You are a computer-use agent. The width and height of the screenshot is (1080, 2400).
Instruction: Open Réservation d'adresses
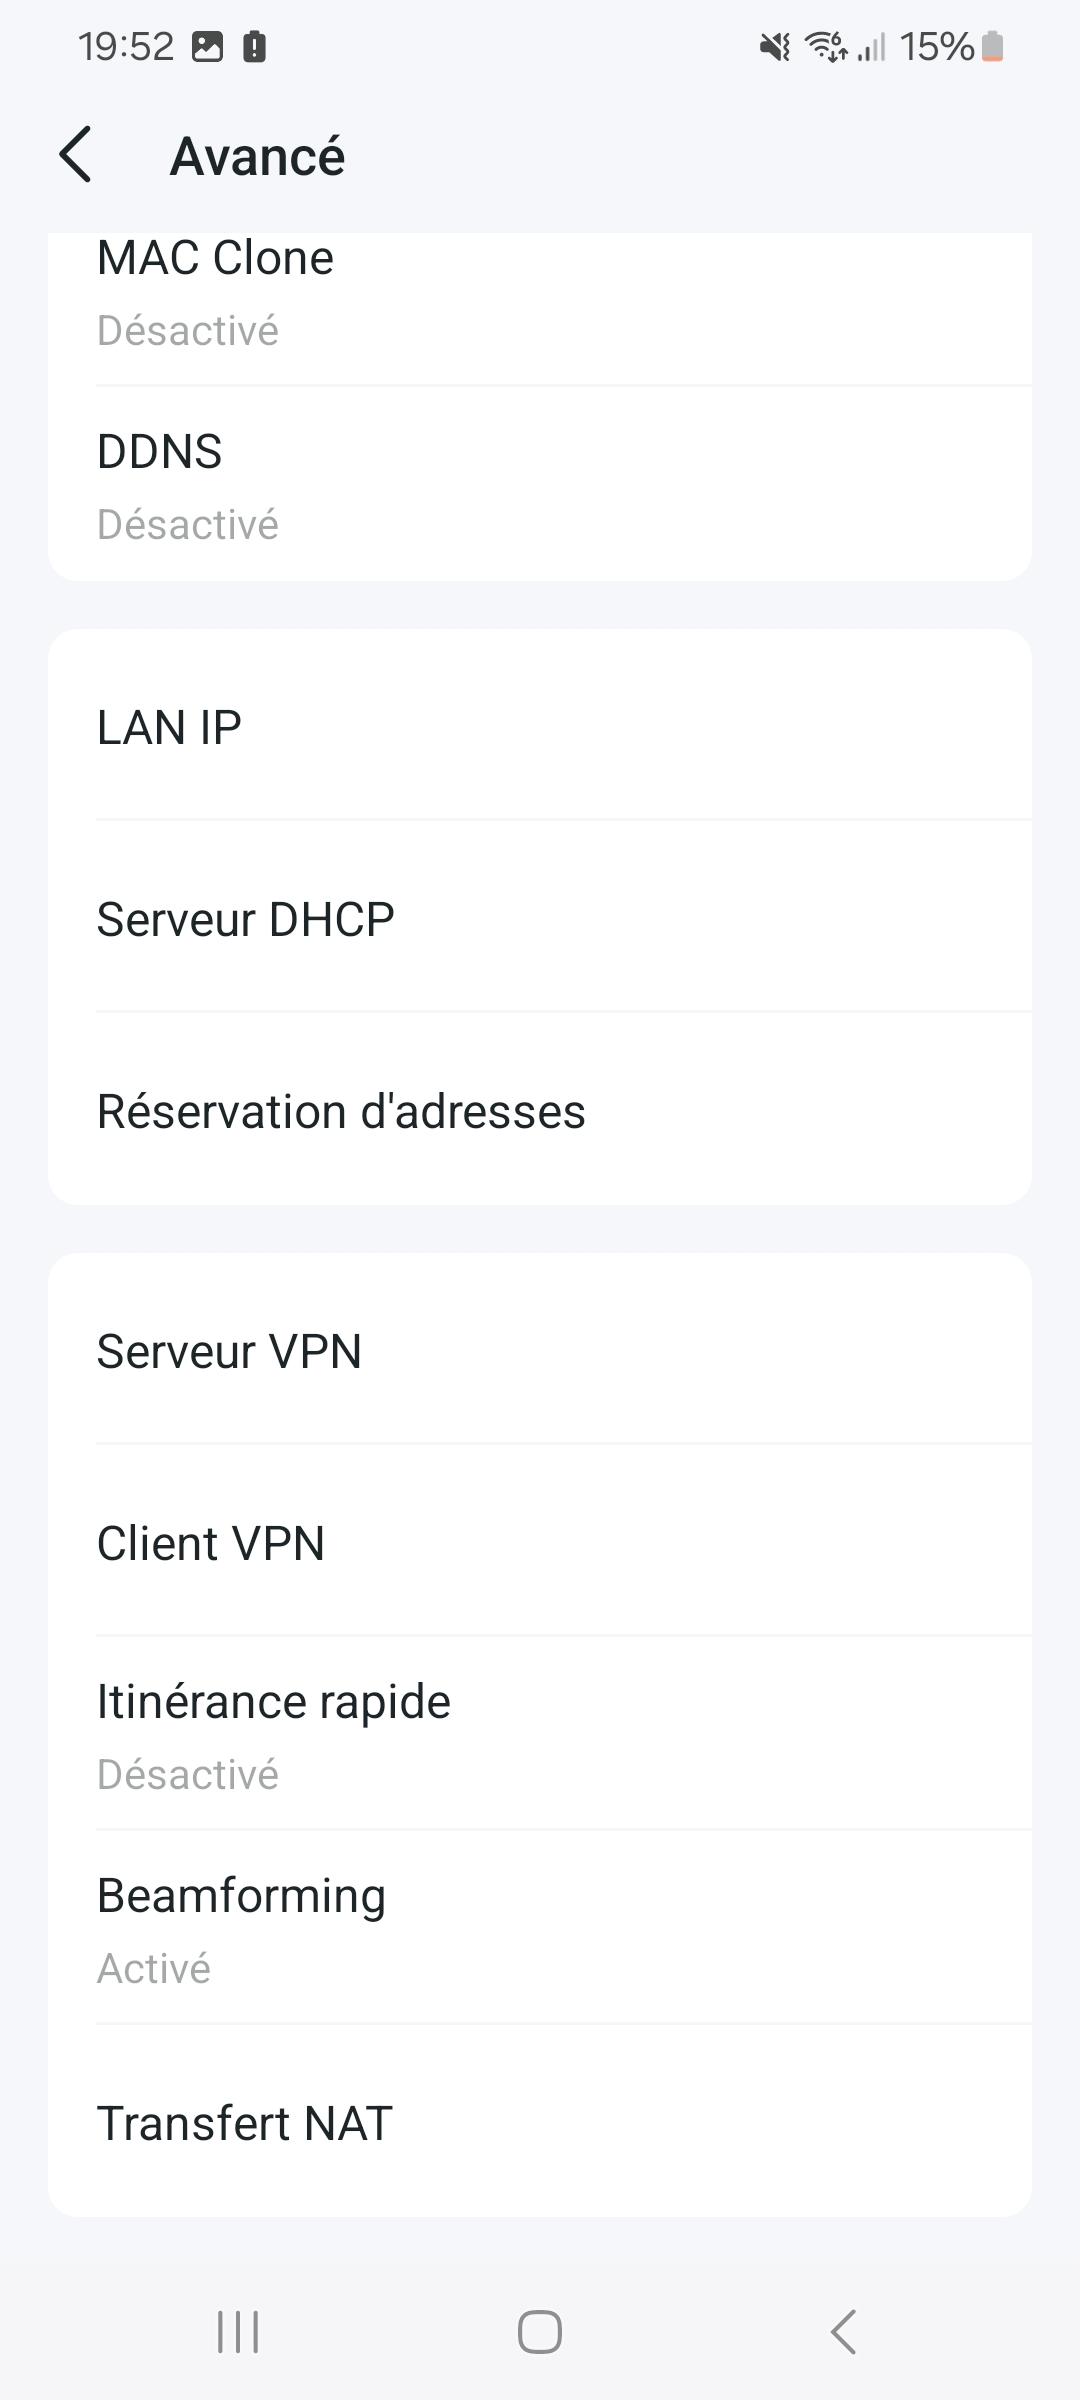pyautogui.click(x=540, y=1111)
